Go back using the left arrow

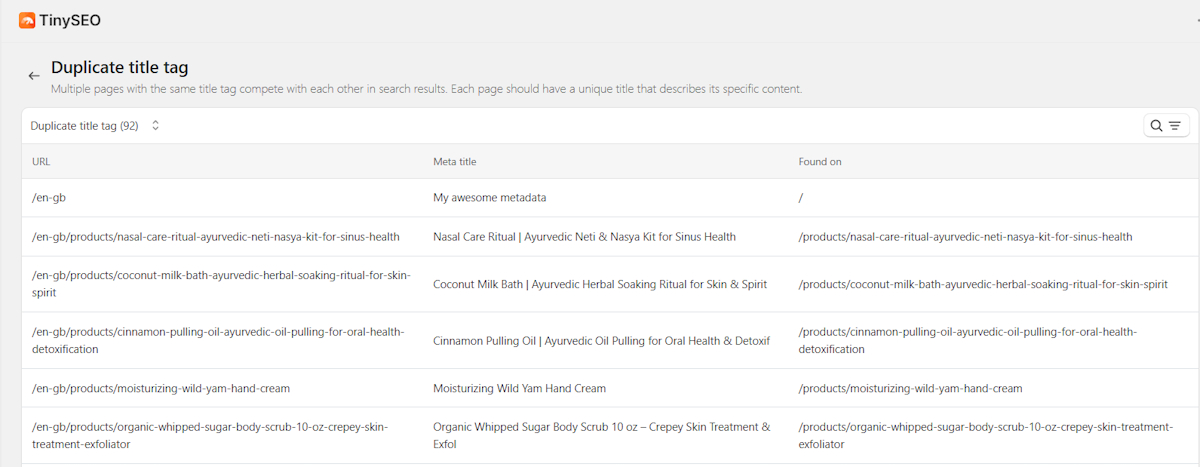click(34, 76)
